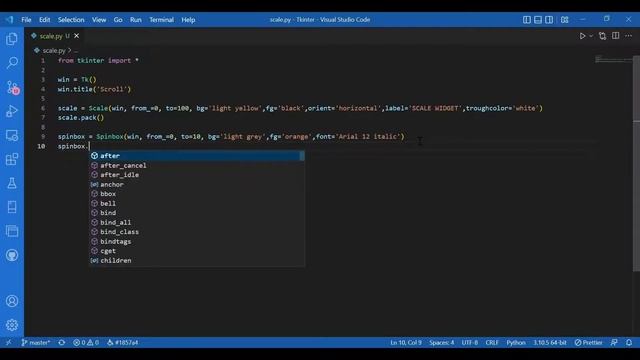The height and width of the screenshot is (360, 640).
Task: Open the Search view
Action: (12, 63)
